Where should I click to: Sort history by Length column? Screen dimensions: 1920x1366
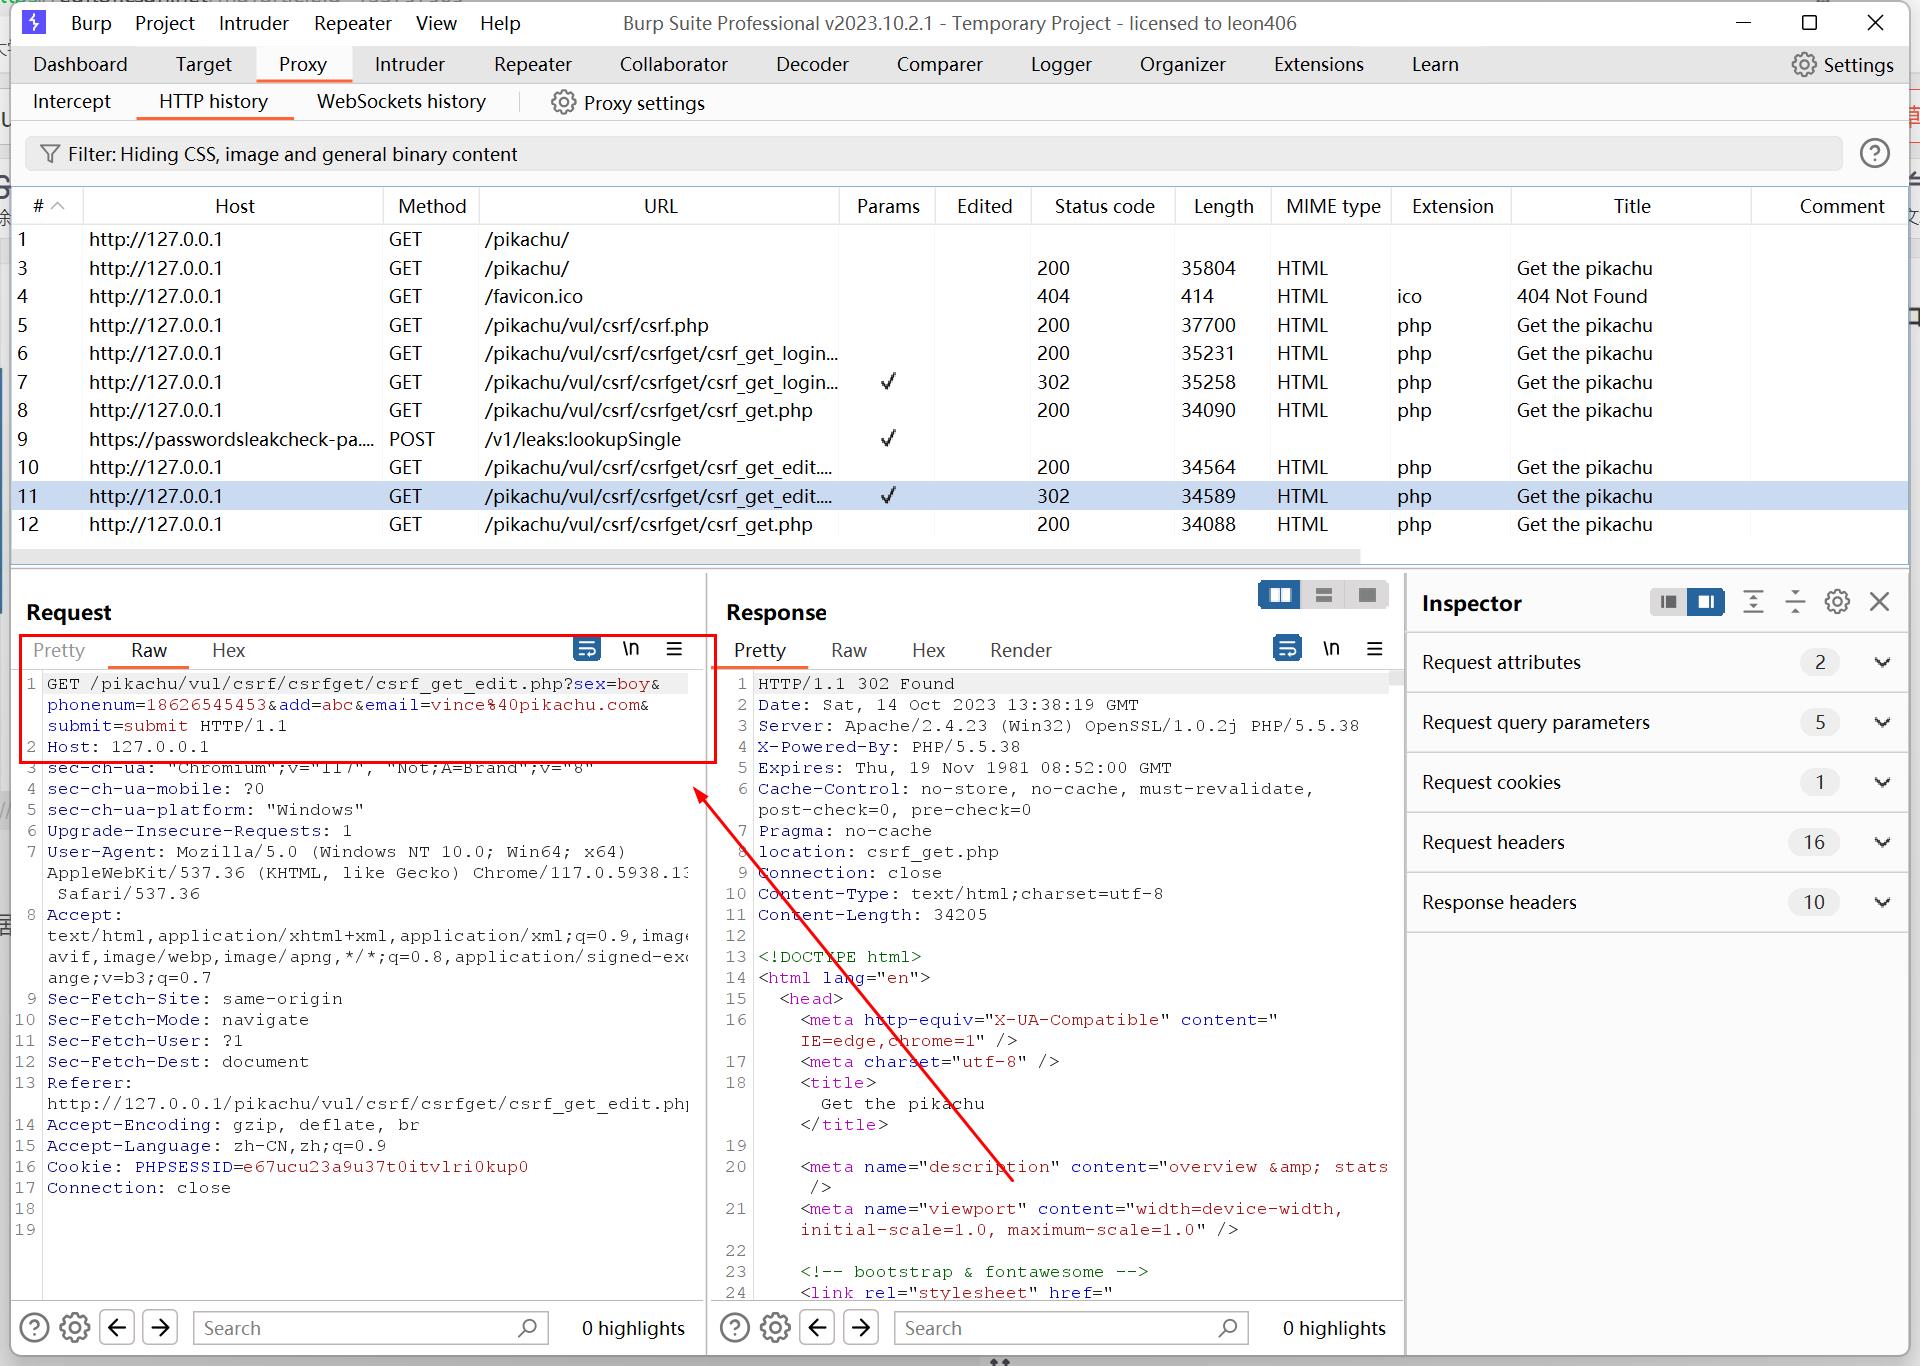coord(1223,206)
